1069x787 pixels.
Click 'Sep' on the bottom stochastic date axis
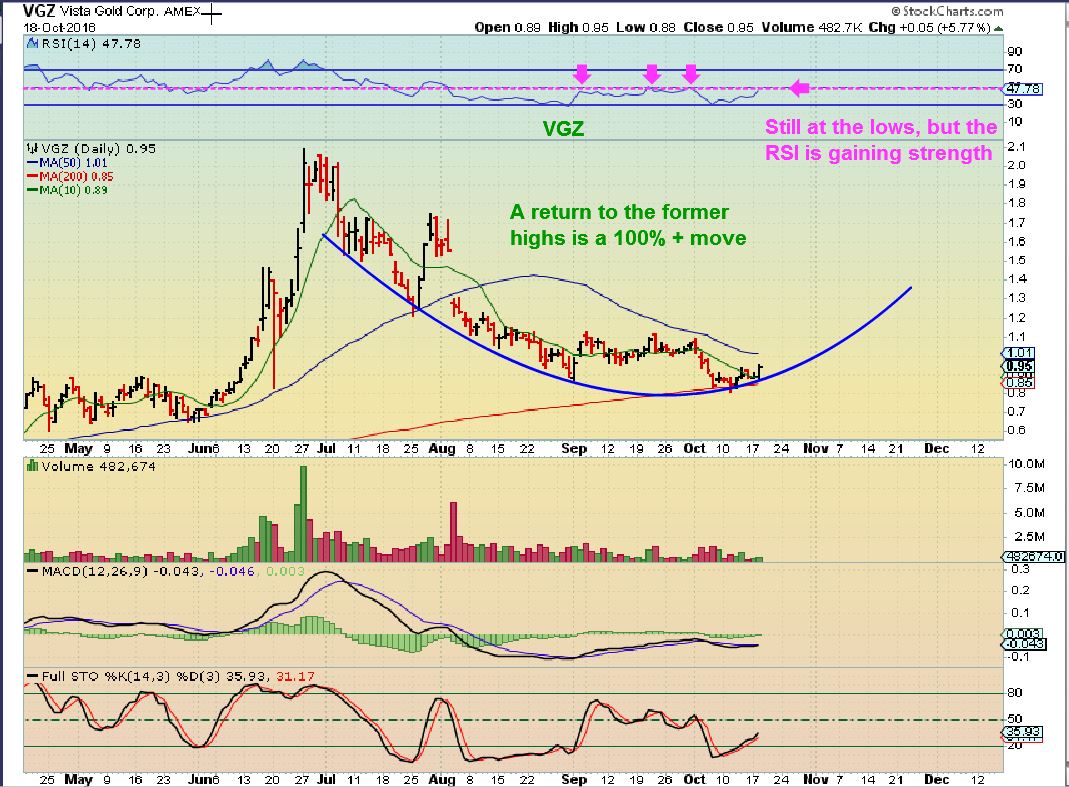click(x=574, y=779)
